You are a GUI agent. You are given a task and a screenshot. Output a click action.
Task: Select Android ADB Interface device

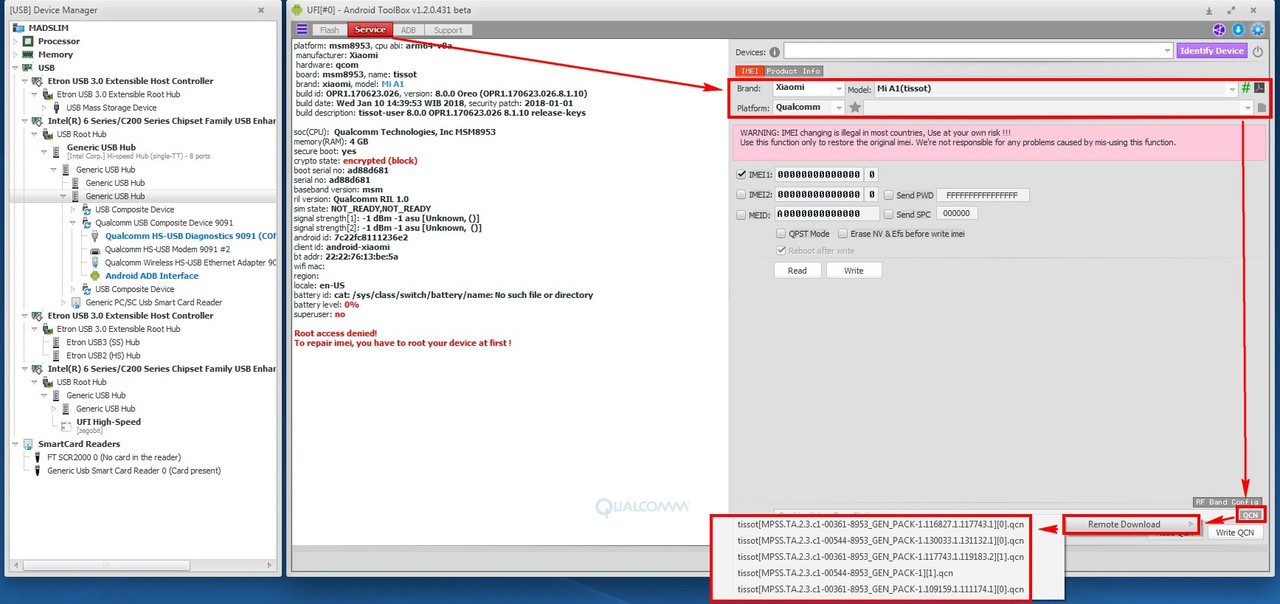(152, 276)
